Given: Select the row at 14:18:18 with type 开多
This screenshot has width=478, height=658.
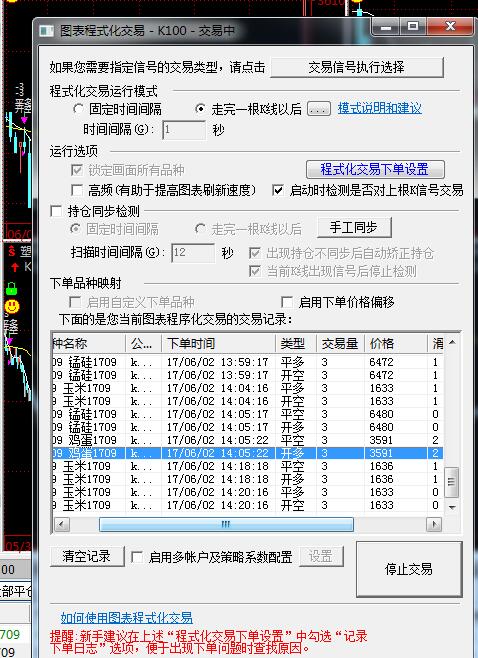Looking at the screenshot, I should pos(248,479).
